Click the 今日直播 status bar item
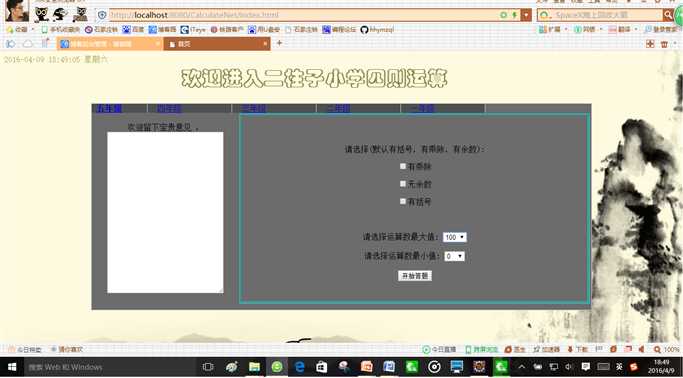 pyautogui.click(x=439, y=349)
